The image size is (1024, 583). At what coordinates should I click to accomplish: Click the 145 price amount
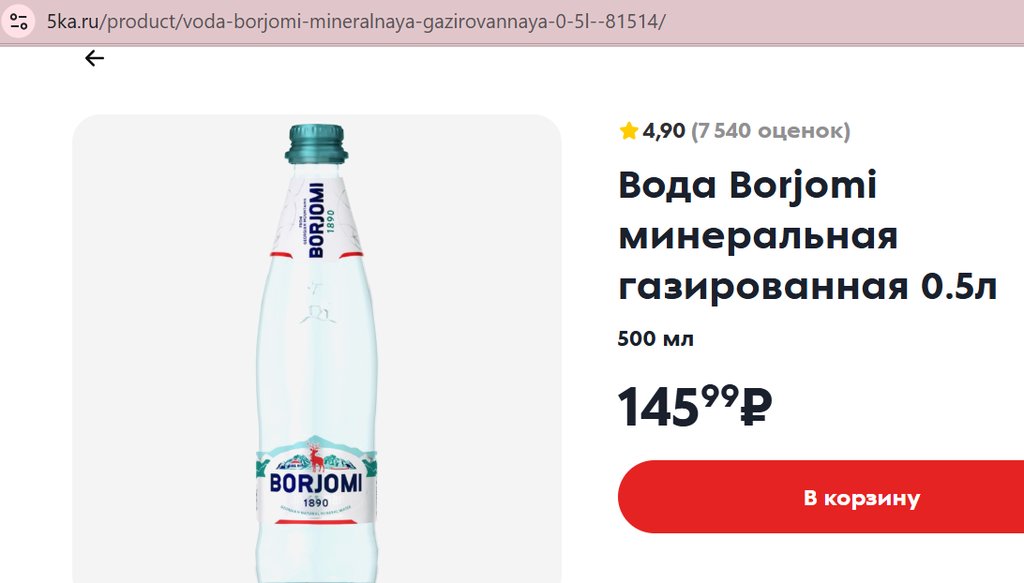tap(658, 408)
